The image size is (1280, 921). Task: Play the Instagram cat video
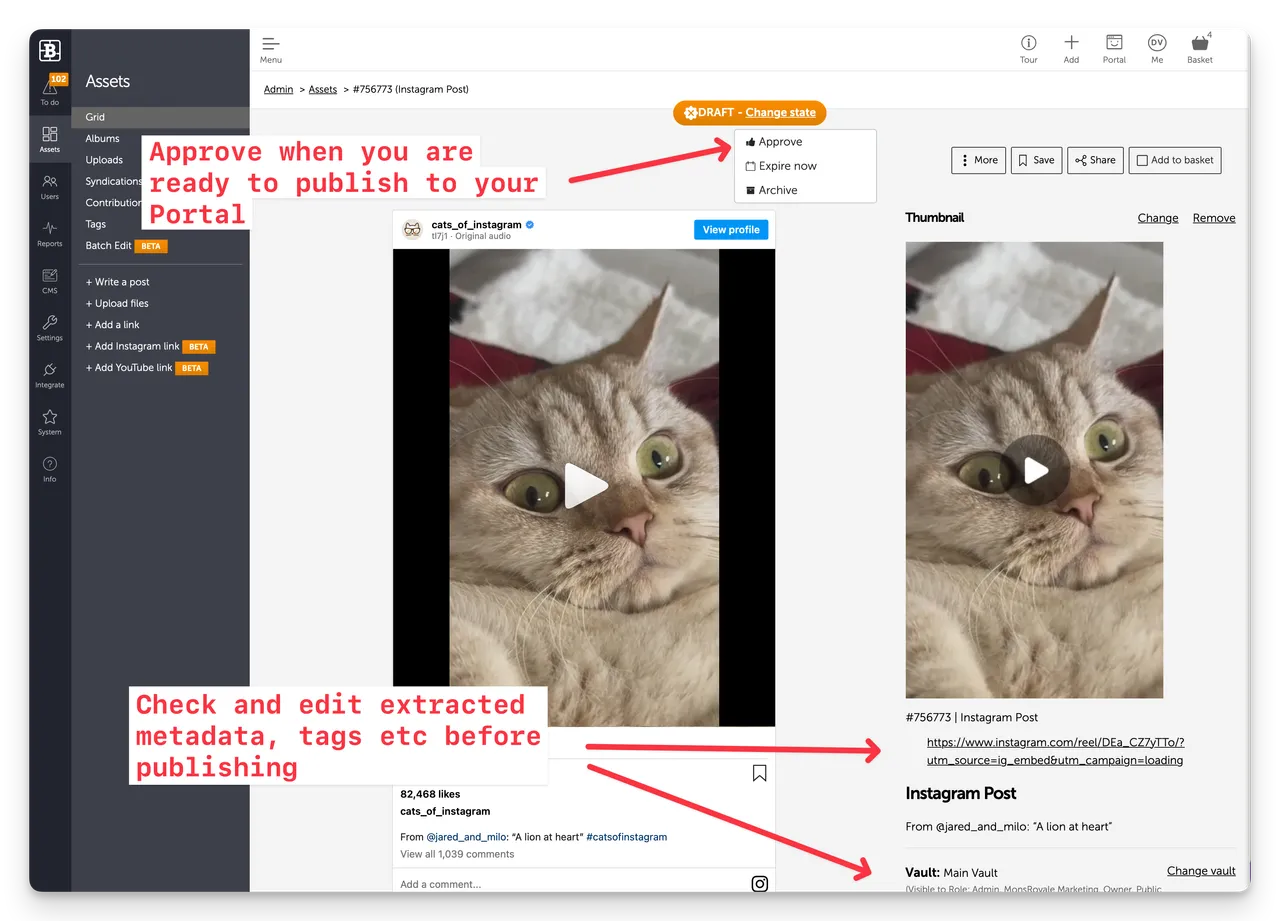(x=585, y=486)
